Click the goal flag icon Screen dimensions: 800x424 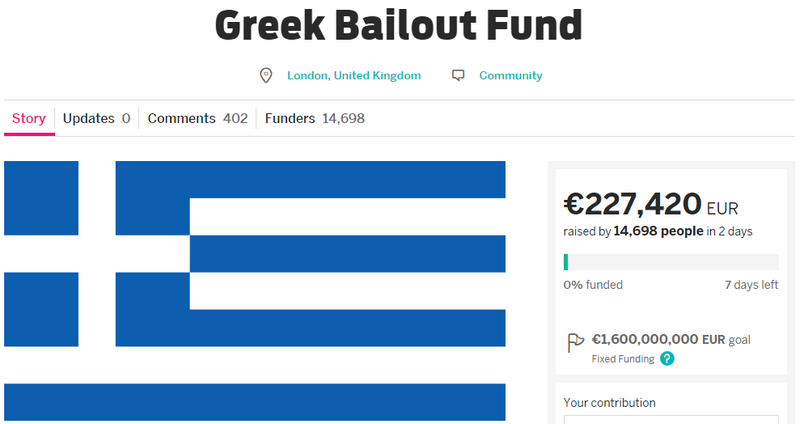click(x=575, y=341)
